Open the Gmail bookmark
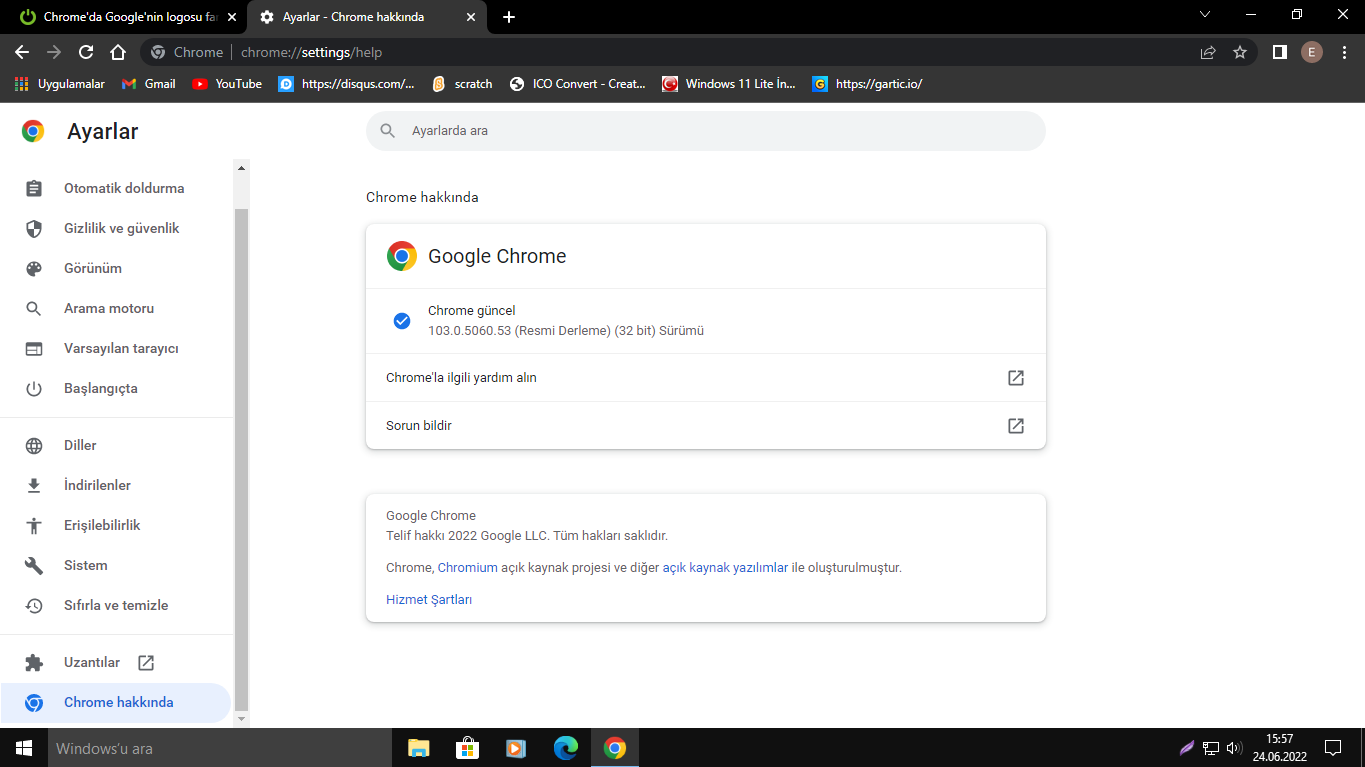Screen dimensions: 1365x767 148,84
